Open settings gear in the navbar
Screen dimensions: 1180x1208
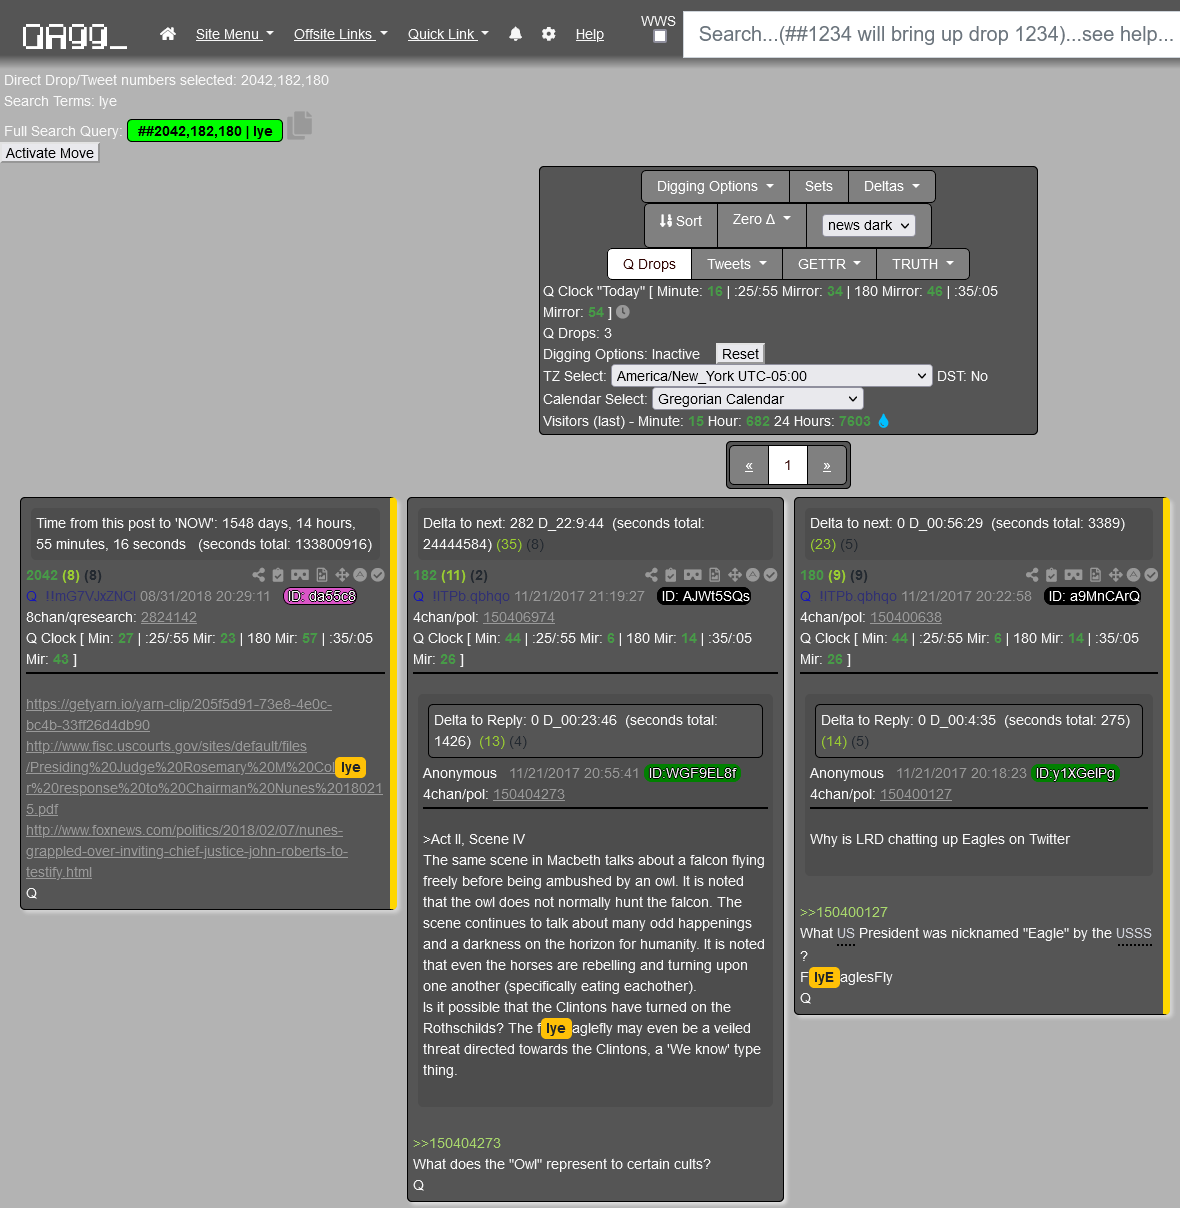click(x=548, y=34)
